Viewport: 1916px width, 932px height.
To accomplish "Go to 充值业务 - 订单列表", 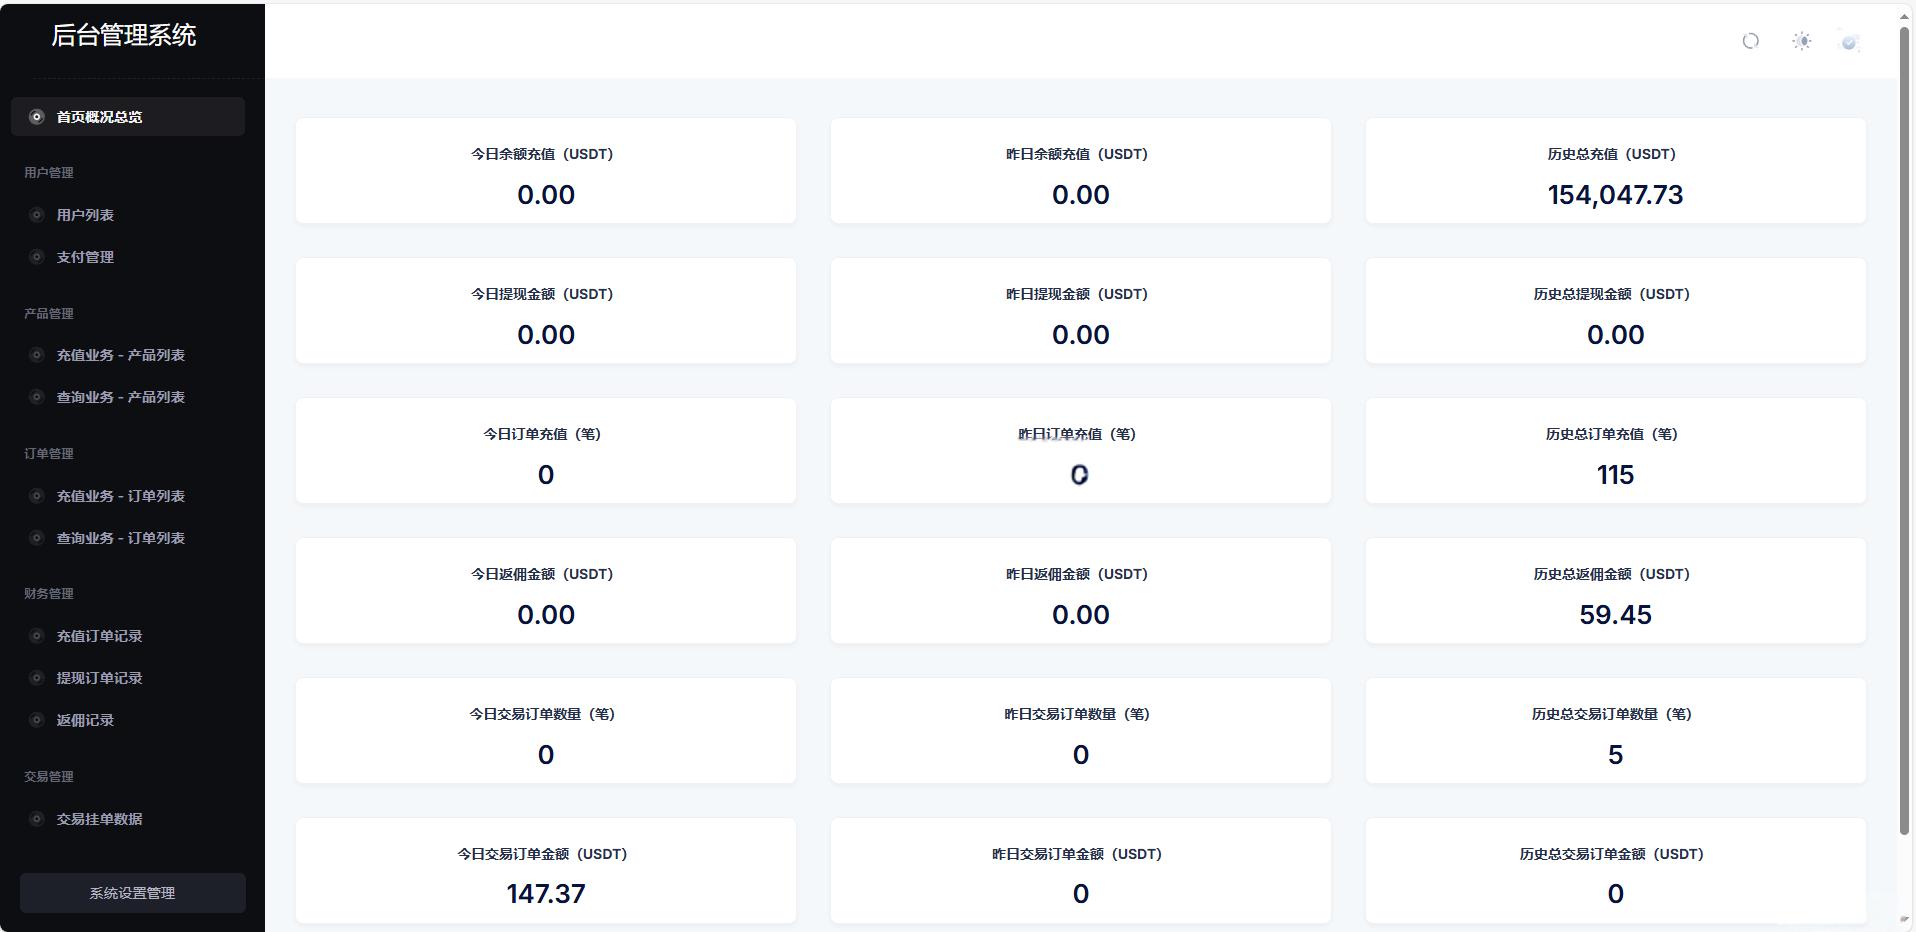I will 128,496.
